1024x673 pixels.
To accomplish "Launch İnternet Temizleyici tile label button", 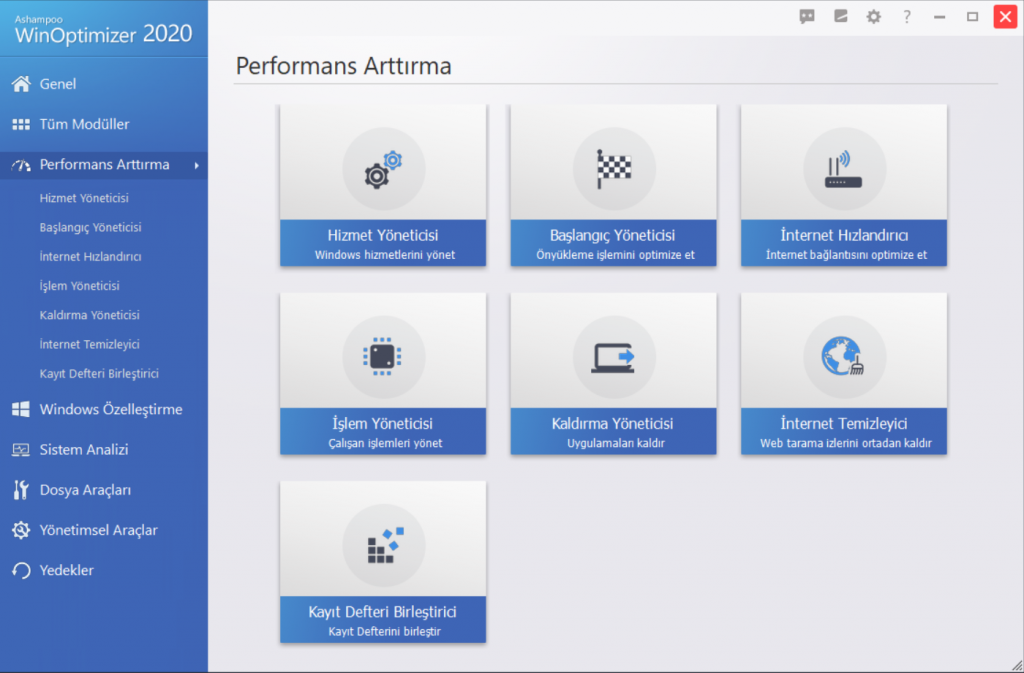I will (x=844, y=431).
